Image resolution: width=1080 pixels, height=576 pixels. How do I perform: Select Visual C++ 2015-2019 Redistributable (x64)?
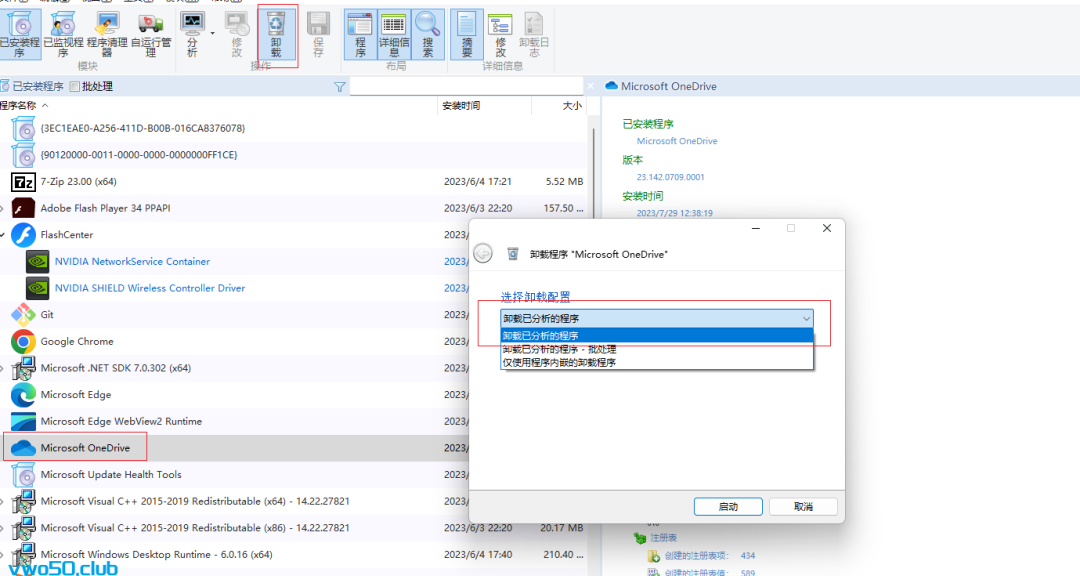[195, 502]
